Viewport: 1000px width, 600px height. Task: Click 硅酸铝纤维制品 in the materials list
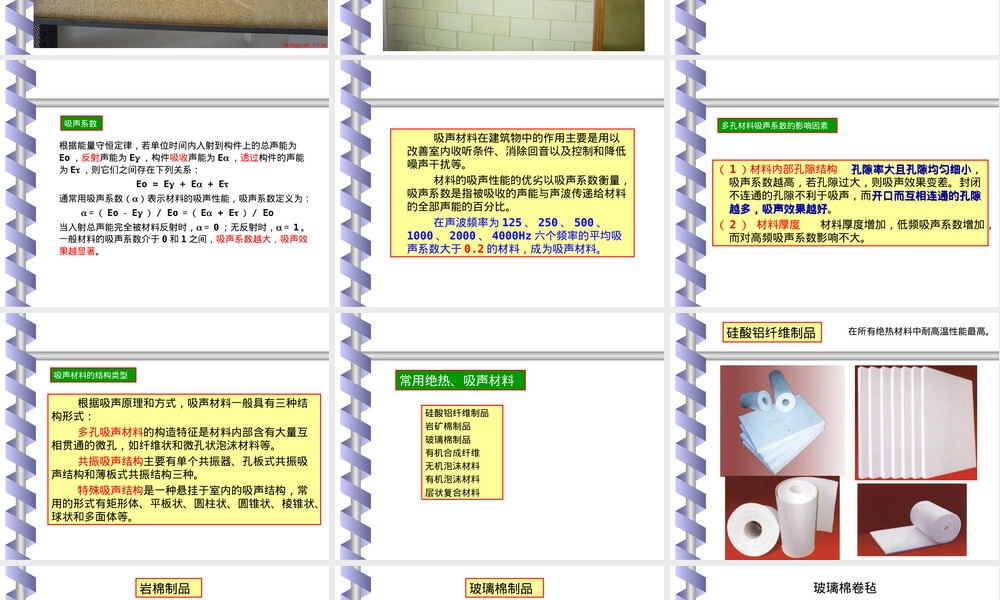tap(457, 413)
